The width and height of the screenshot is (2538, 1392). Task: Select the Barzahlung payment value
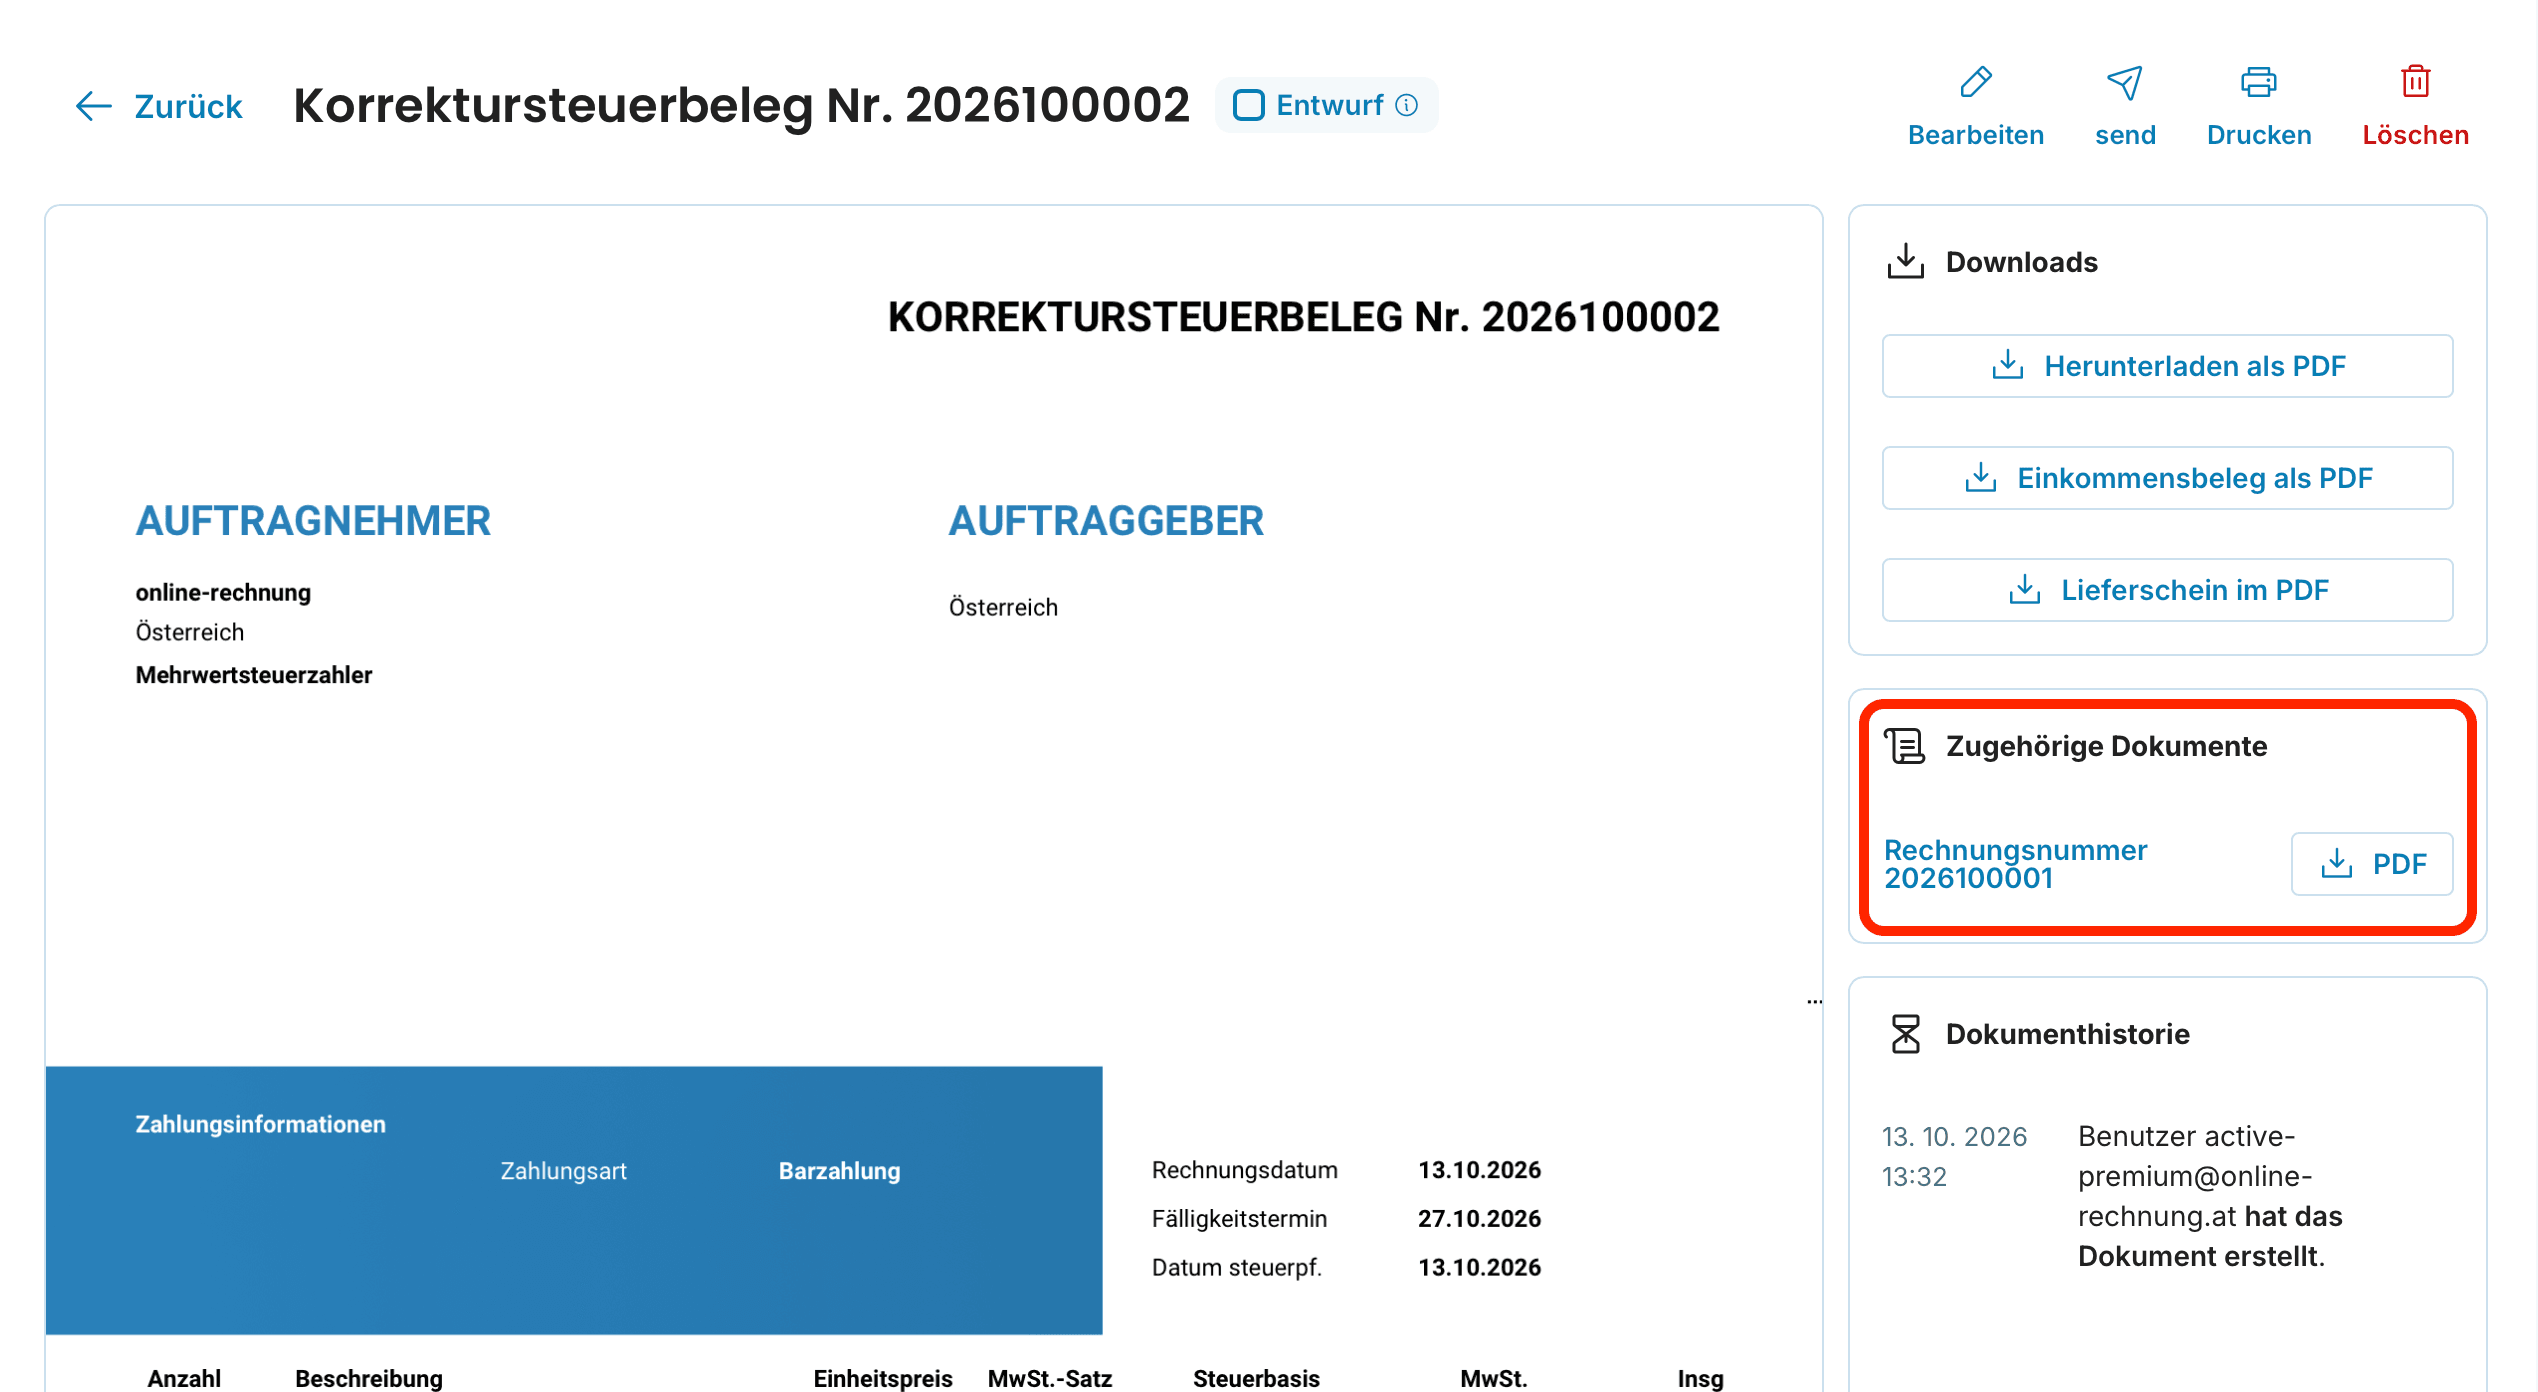click(839, 1171)
